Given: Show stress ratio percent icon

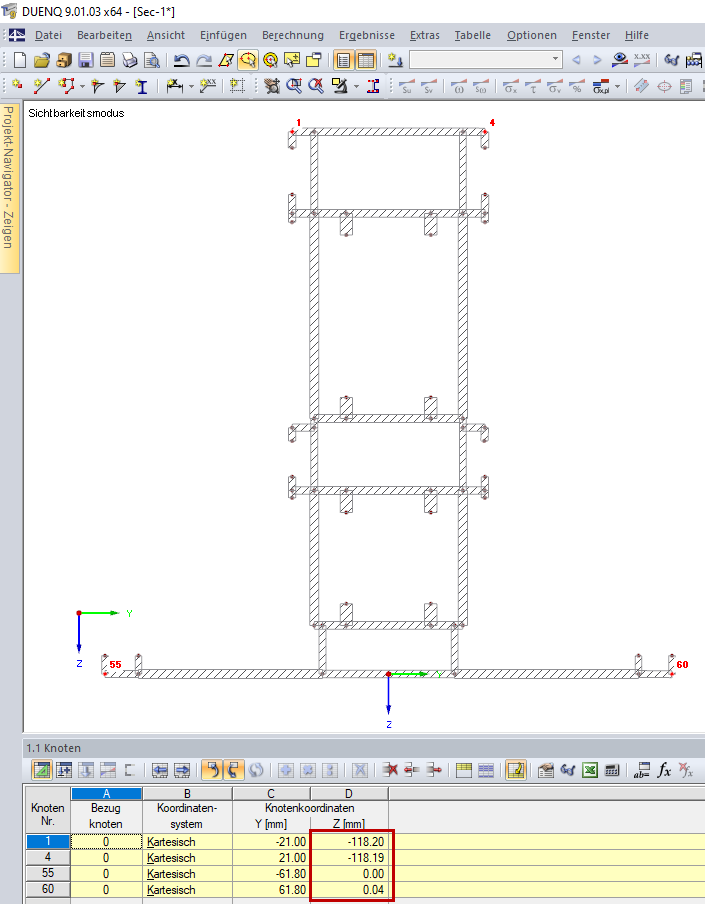Looking at the screenshot, I should pos(576,86).
